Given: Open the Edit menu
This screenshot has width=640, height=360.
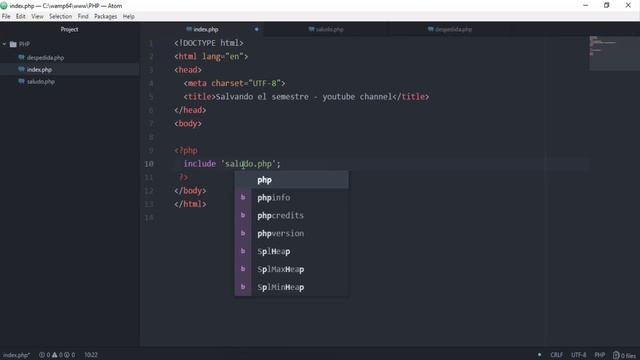Looking at the screenshot, I should 20,16.
